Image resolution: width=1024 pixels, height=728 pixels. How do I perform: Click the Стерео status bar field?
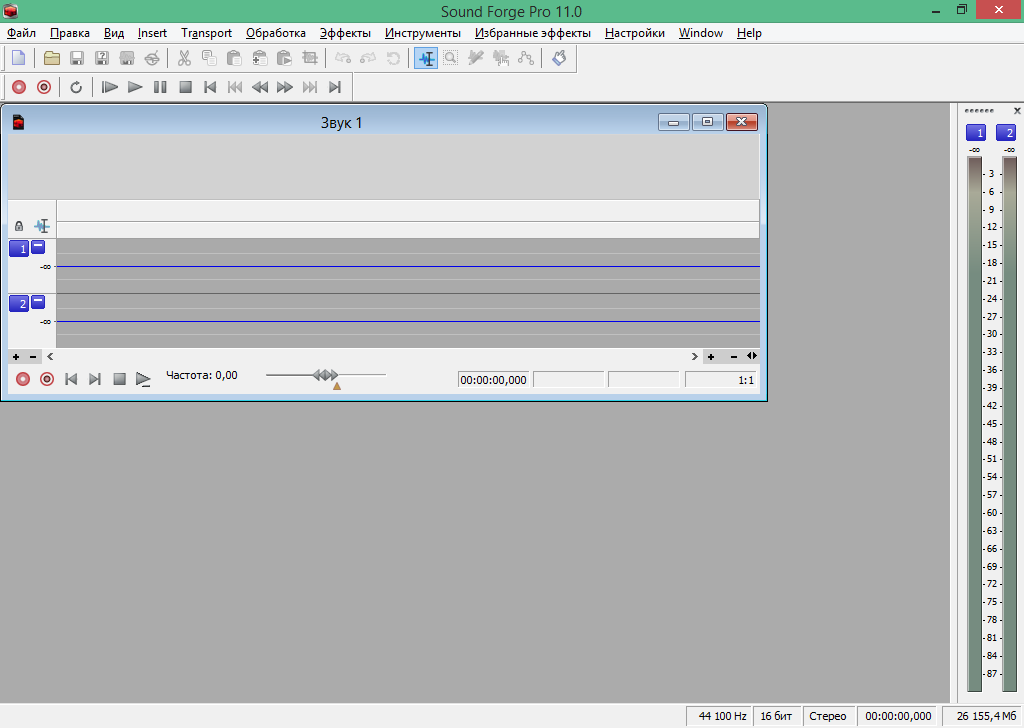click(828, 716)
